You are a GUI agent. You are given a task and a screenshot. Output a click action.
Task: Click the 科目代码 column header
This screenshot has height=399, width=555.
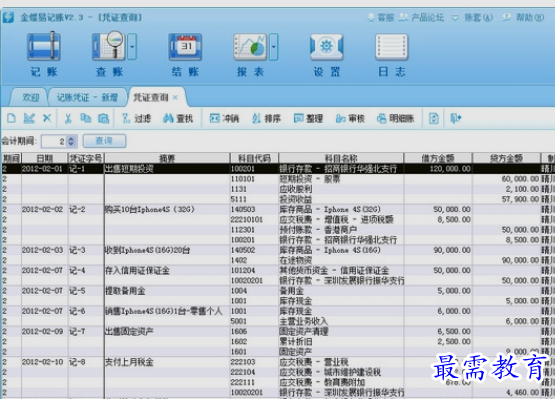[254, 158]
